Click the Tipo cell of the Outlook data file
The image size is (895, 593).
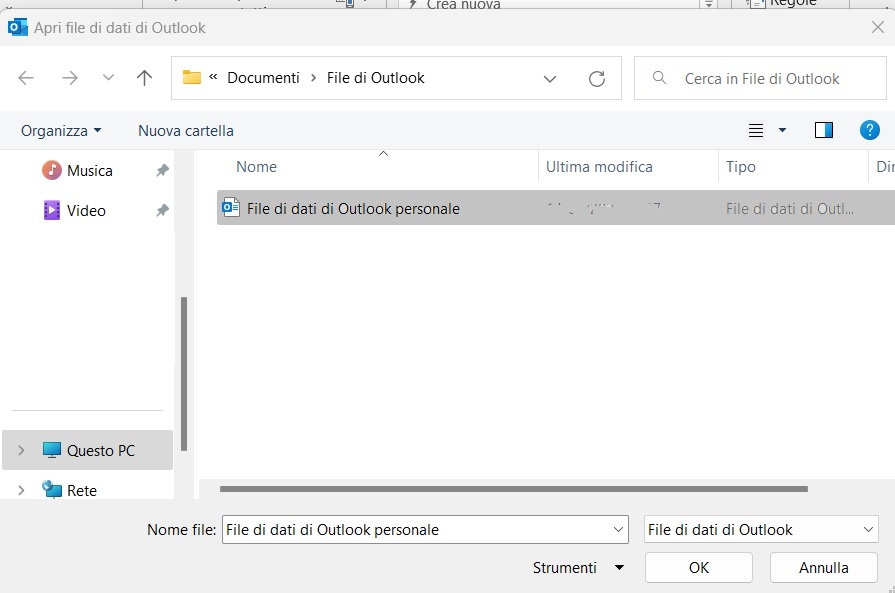point(790,209)
